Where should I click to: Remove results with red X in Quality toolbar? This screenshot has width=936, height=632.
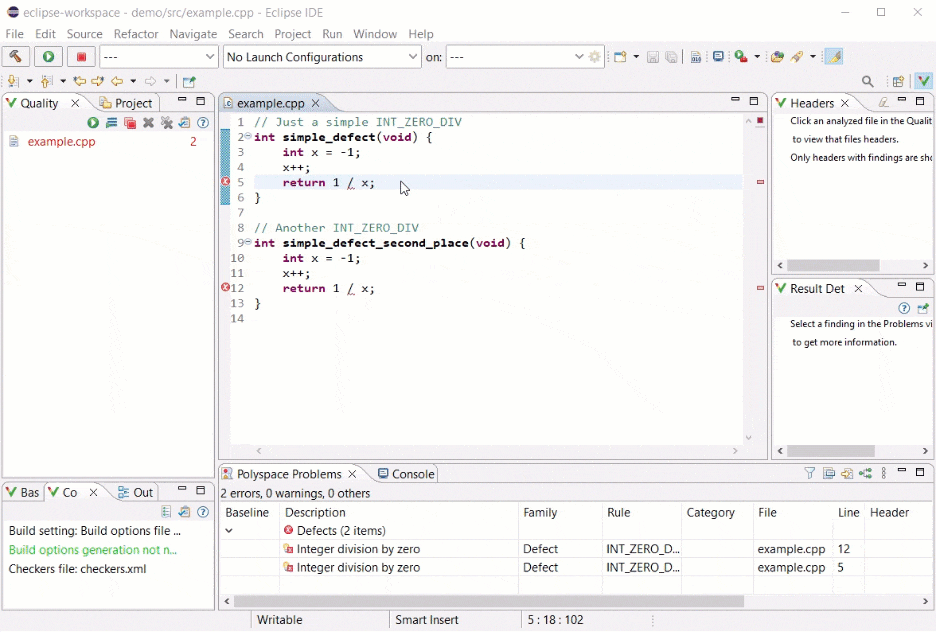click(148, 122)
